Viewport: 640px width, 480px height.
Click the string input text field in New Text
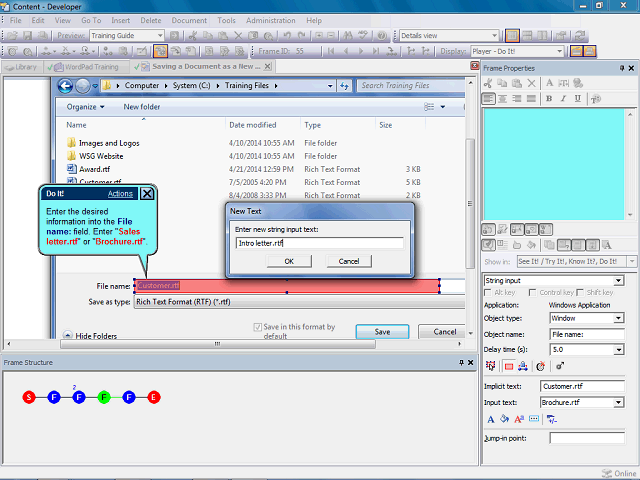click(x=319, y=243)
